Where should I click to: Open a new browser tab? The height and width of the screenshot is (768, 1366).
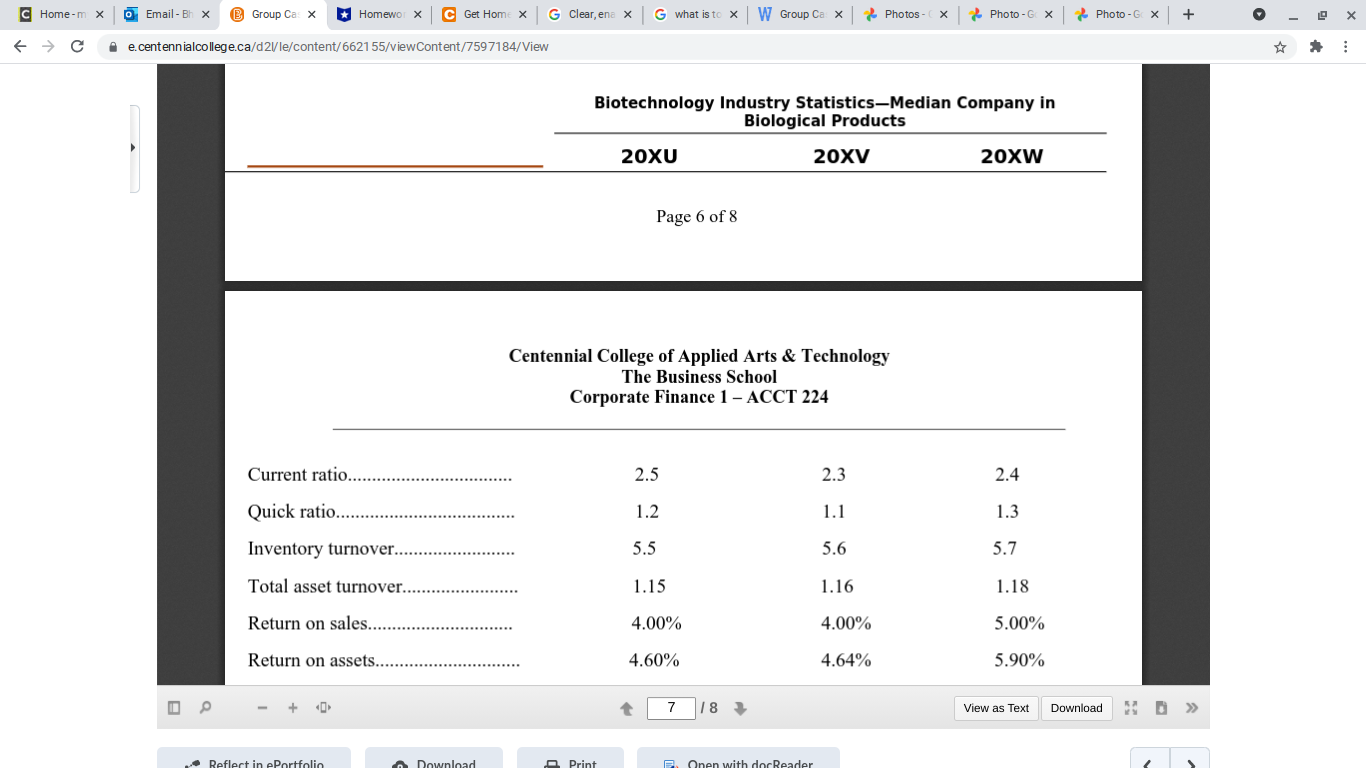(1188, 14)
